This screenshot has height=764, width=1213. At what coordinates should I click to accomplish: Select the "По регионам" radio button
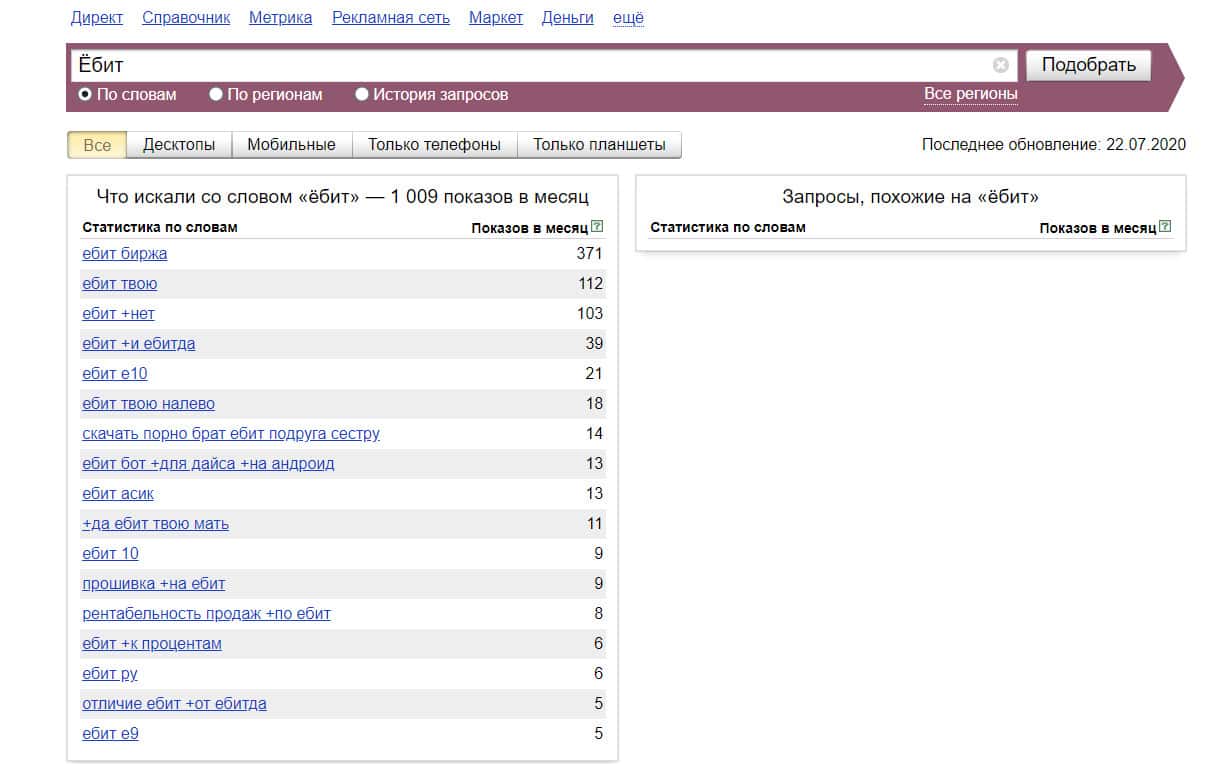tap(216, 95)
